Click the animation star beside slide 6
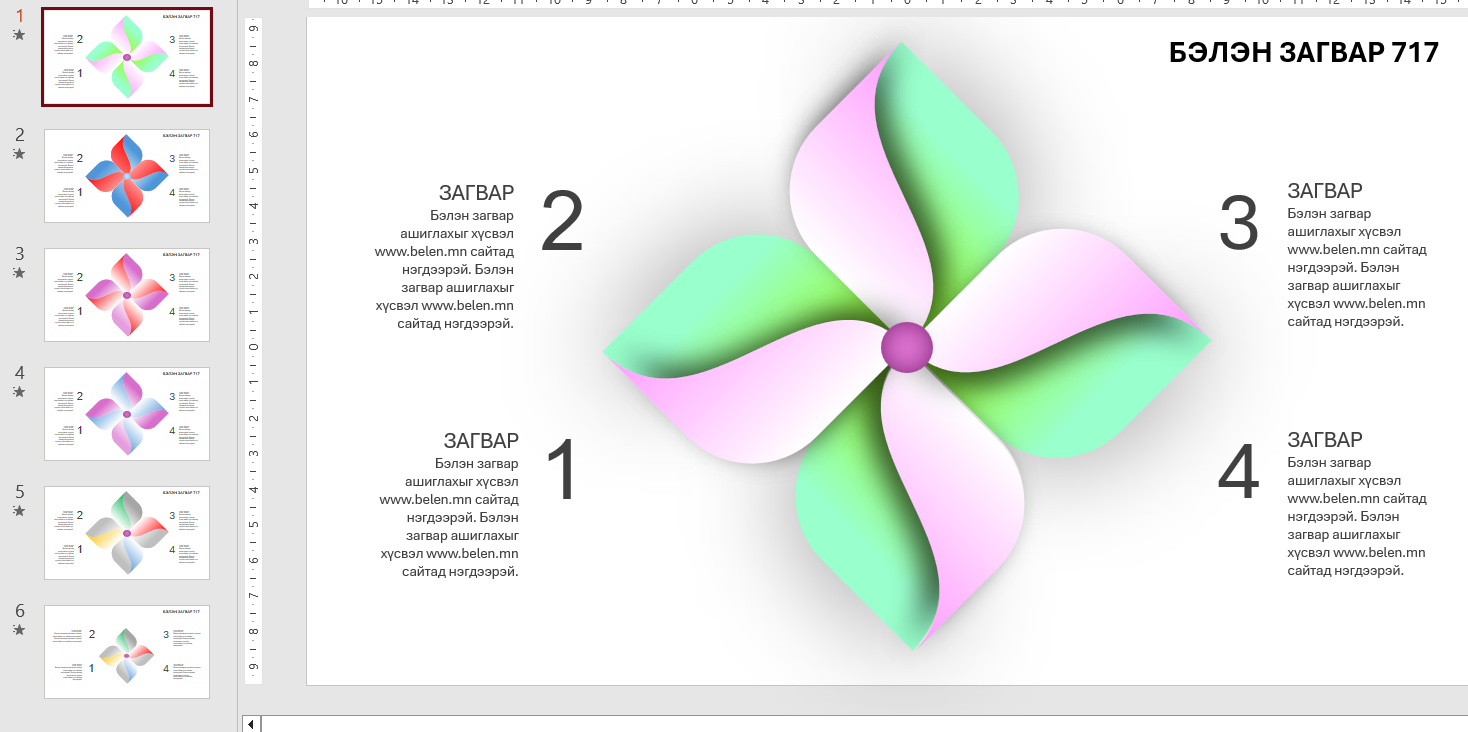Image resolution: width=1468 pixels, height=732 pixels. pos(19,630)
